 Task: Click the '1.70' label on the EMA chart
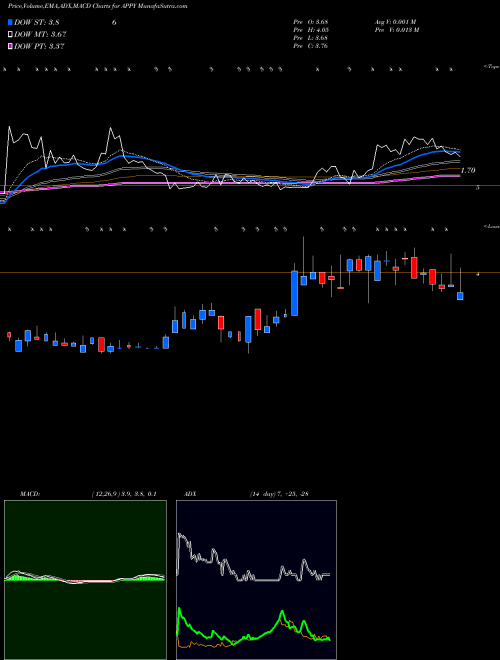(x=468, y=170)
